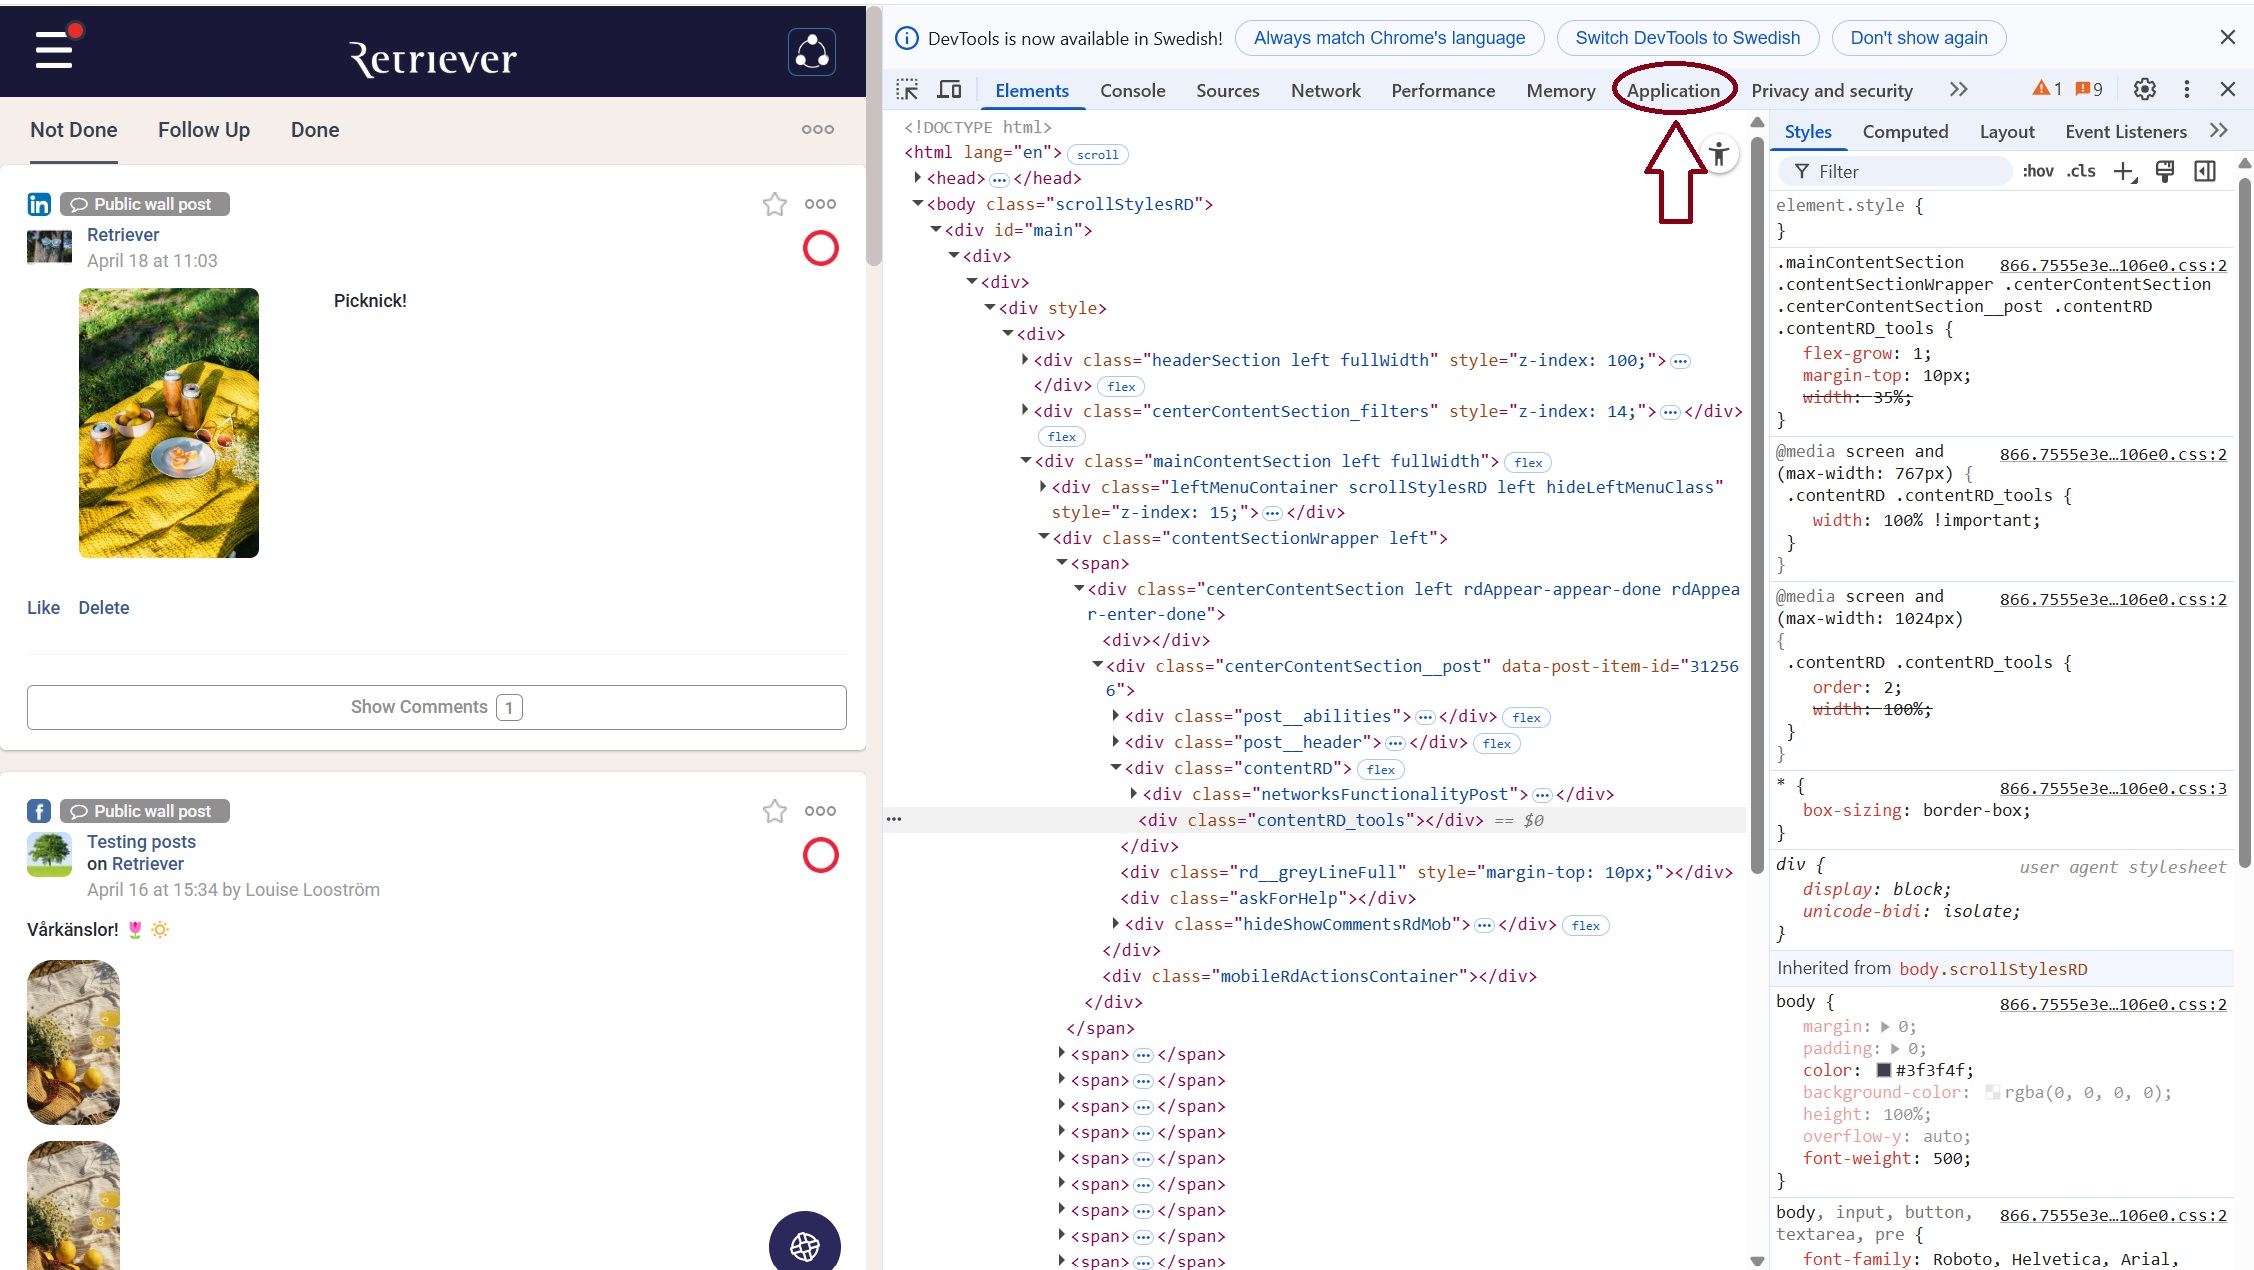The image size is (2254, 1270).
Task: Open the first lemon basket image thumbnail
Action: point(73,1042)
